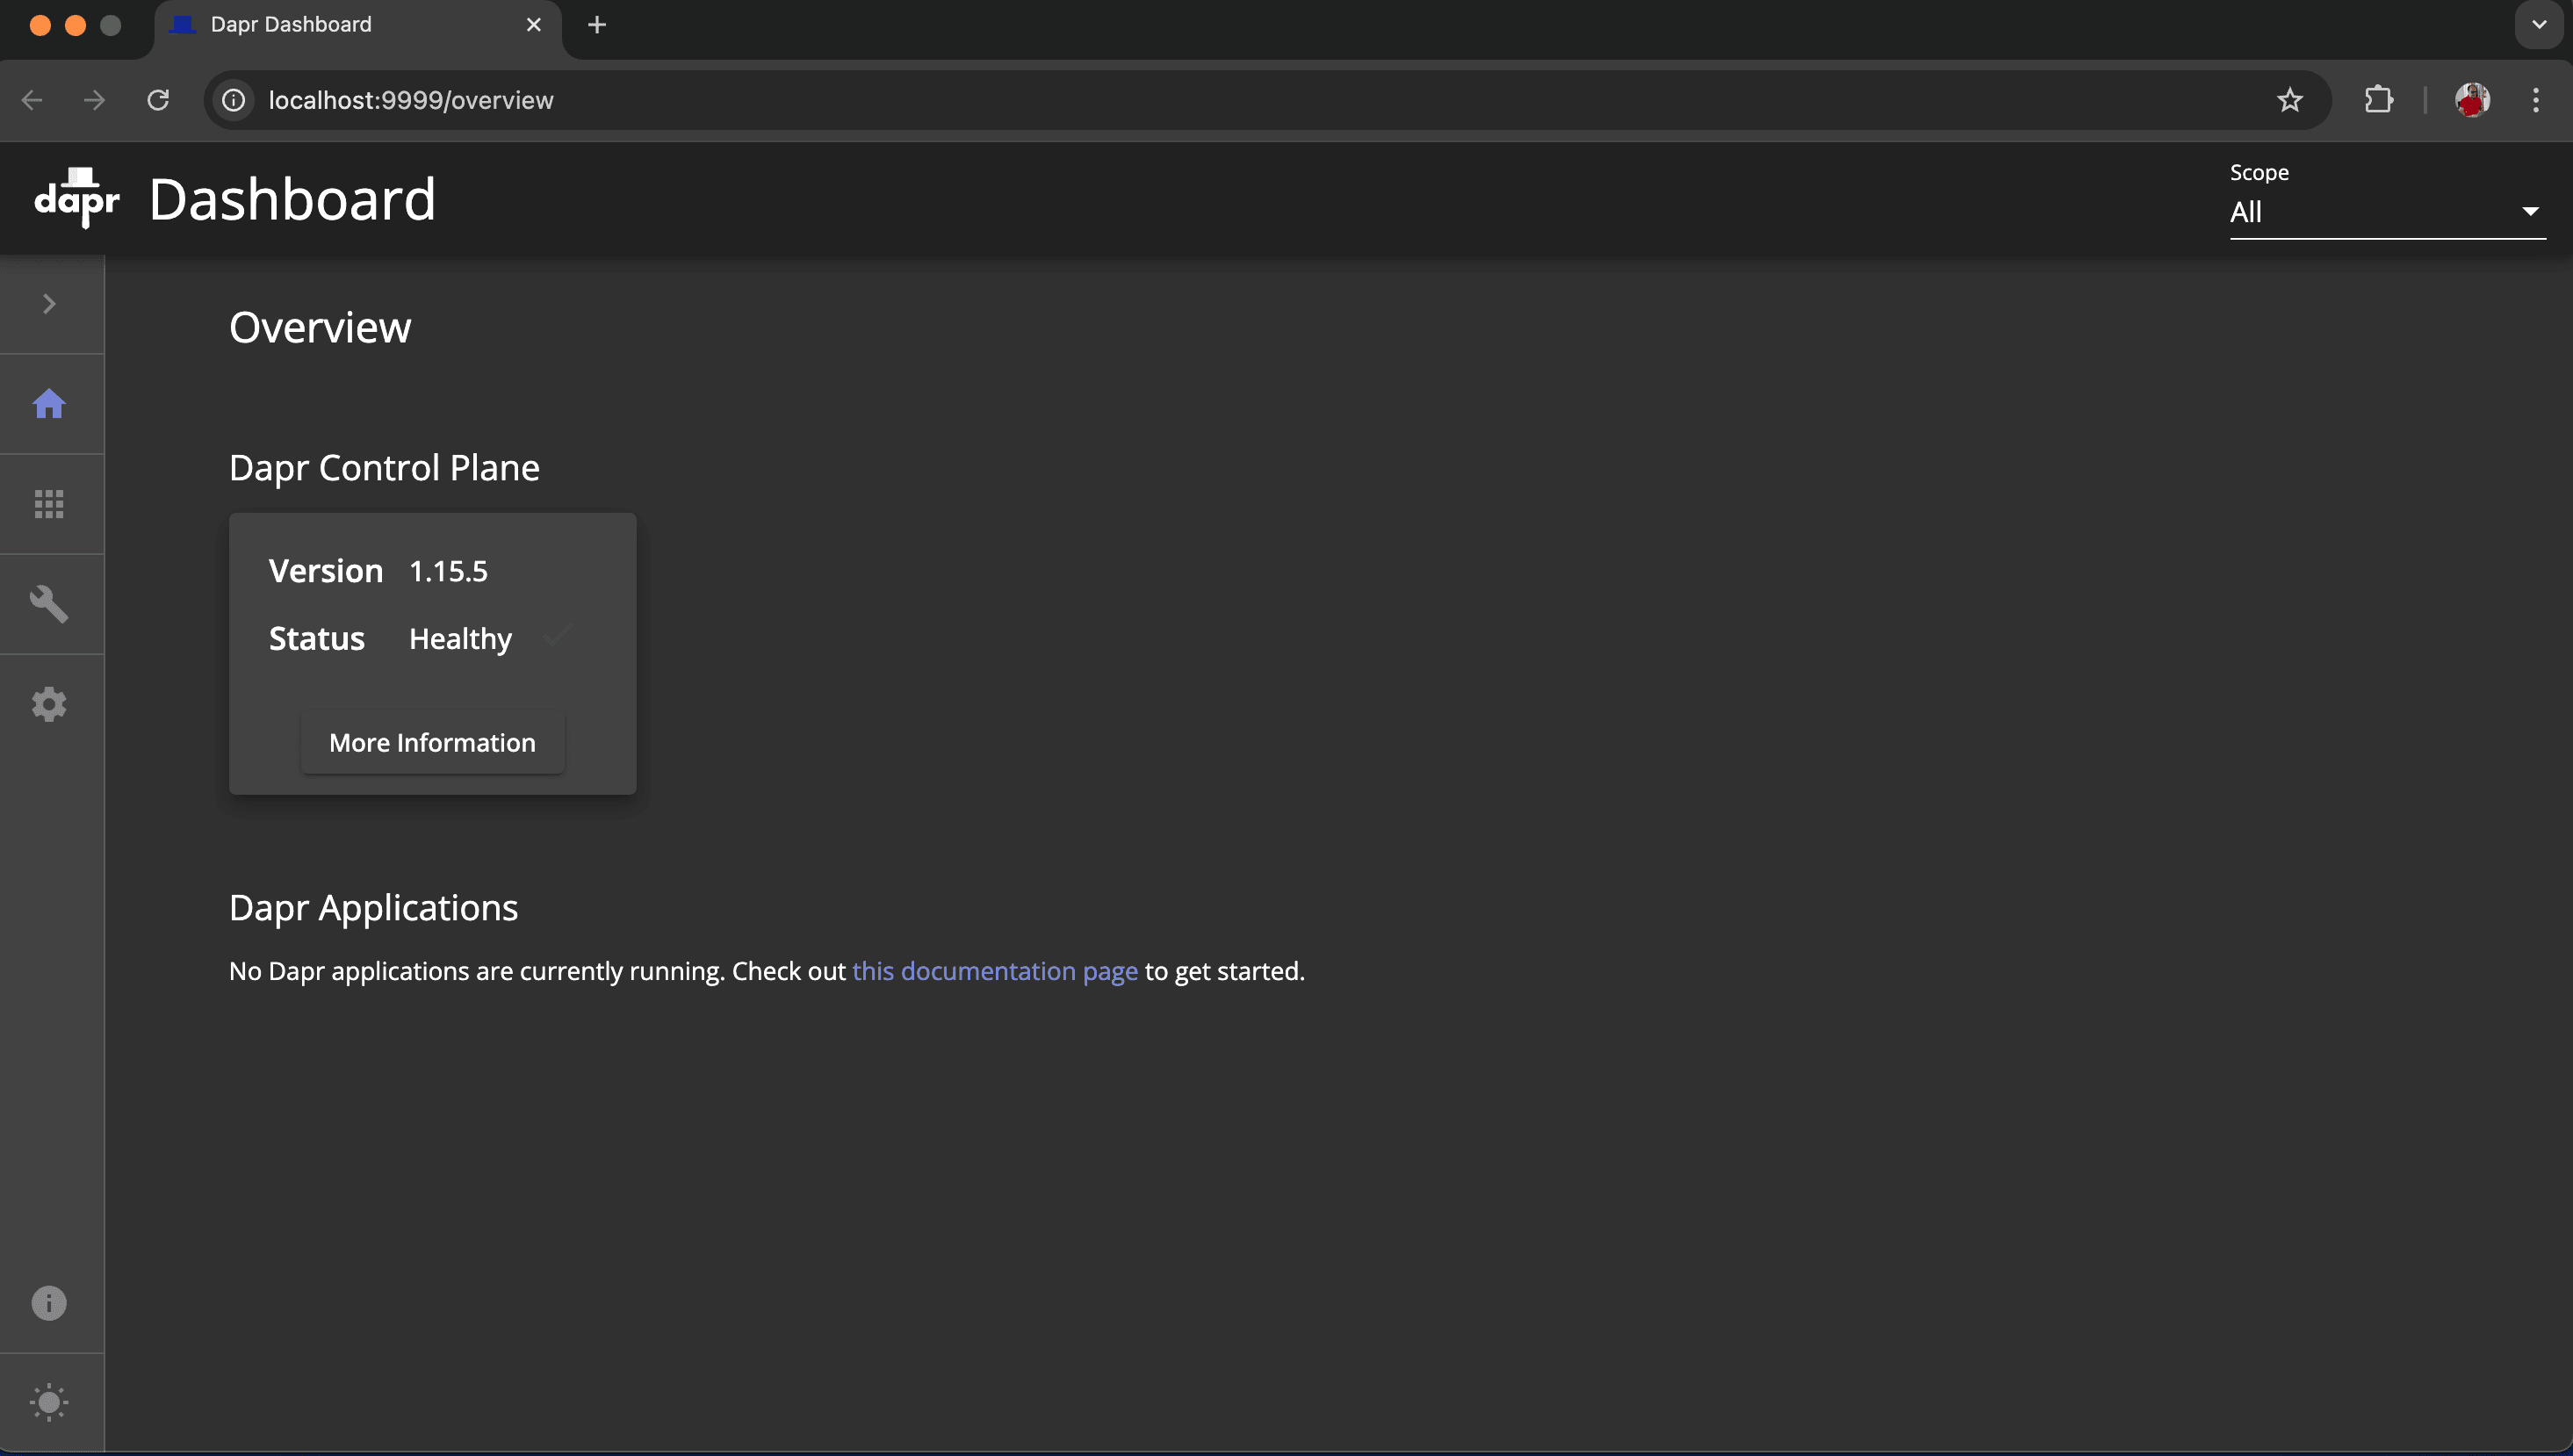Viewport: 2573px width, 1456px height.
Task: Expand the sidebar with the chevron arrow
Action: (x=49, y=304)
